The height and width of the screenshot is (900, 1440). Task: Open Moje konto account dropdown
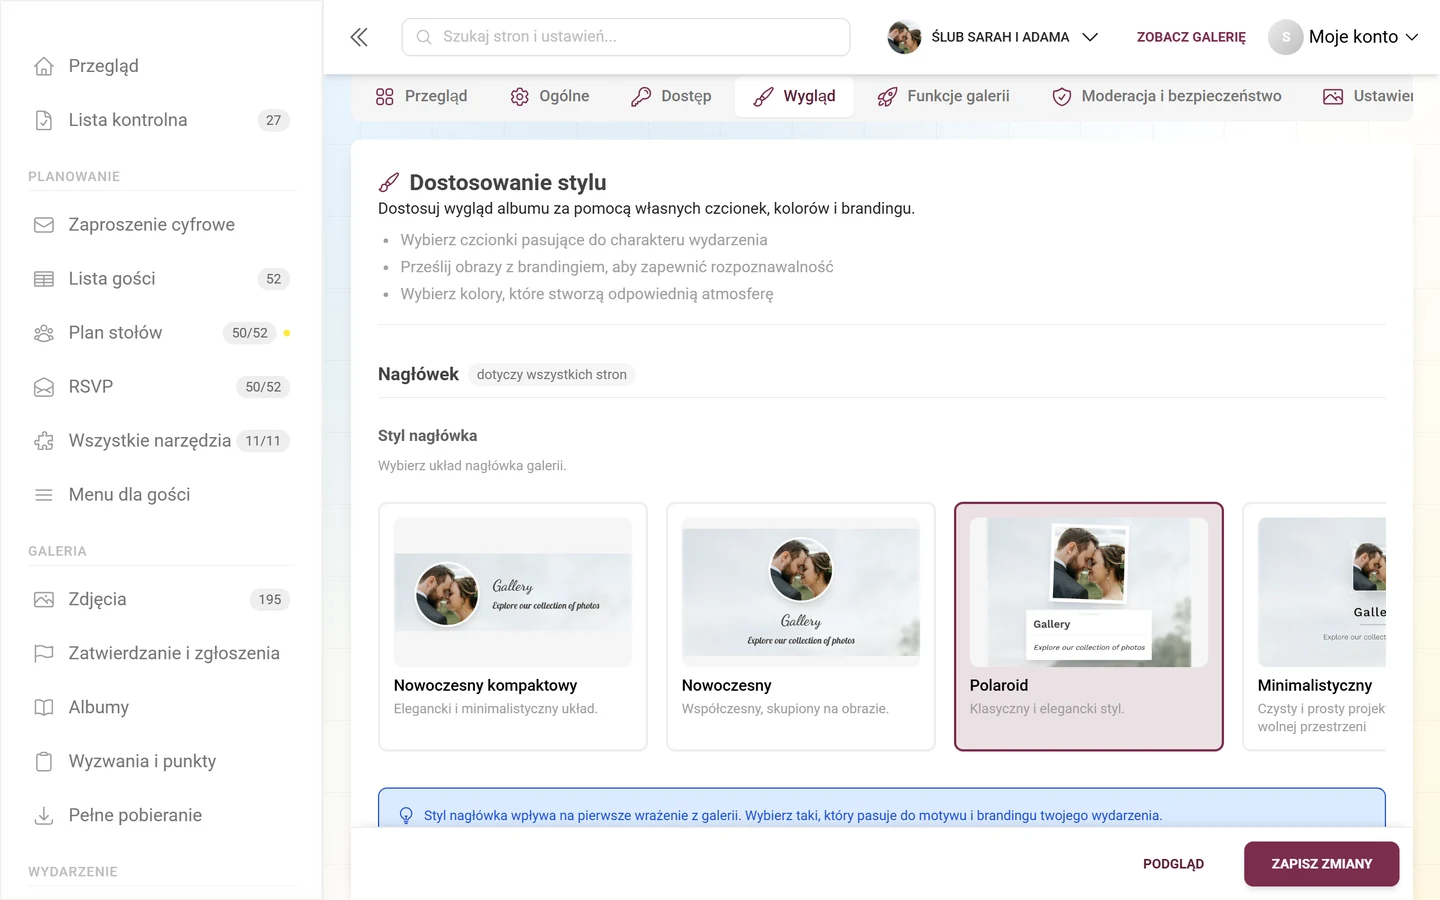1344,37
